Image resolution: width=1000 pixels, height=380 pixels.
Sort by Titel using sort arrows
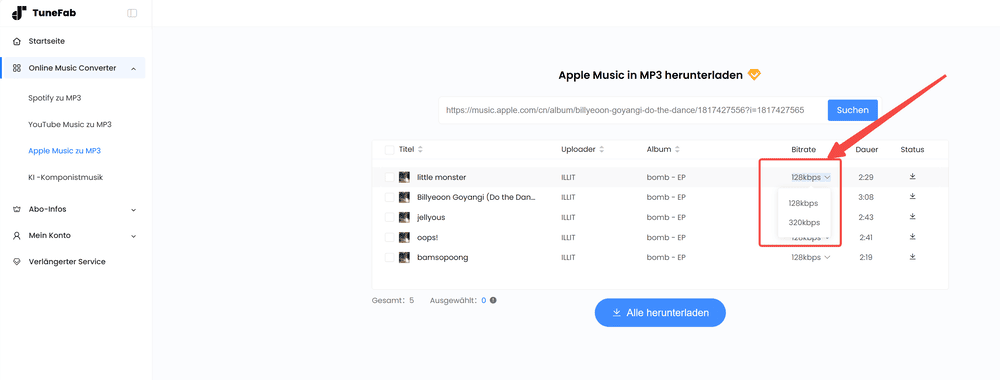point(420,149)
